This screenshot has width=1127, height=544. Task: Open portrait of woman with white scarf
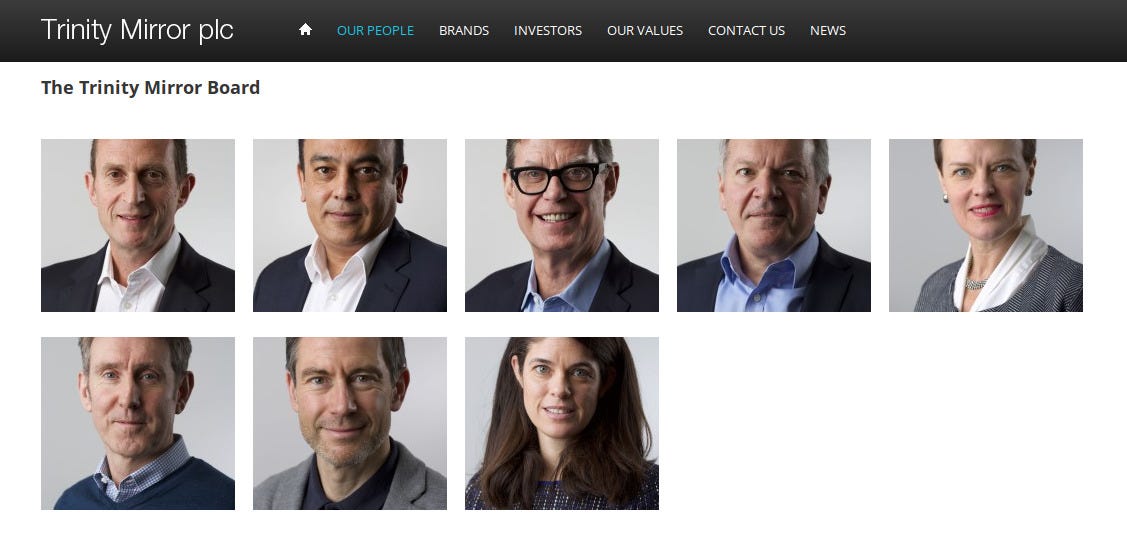click(x=986, y=225)
